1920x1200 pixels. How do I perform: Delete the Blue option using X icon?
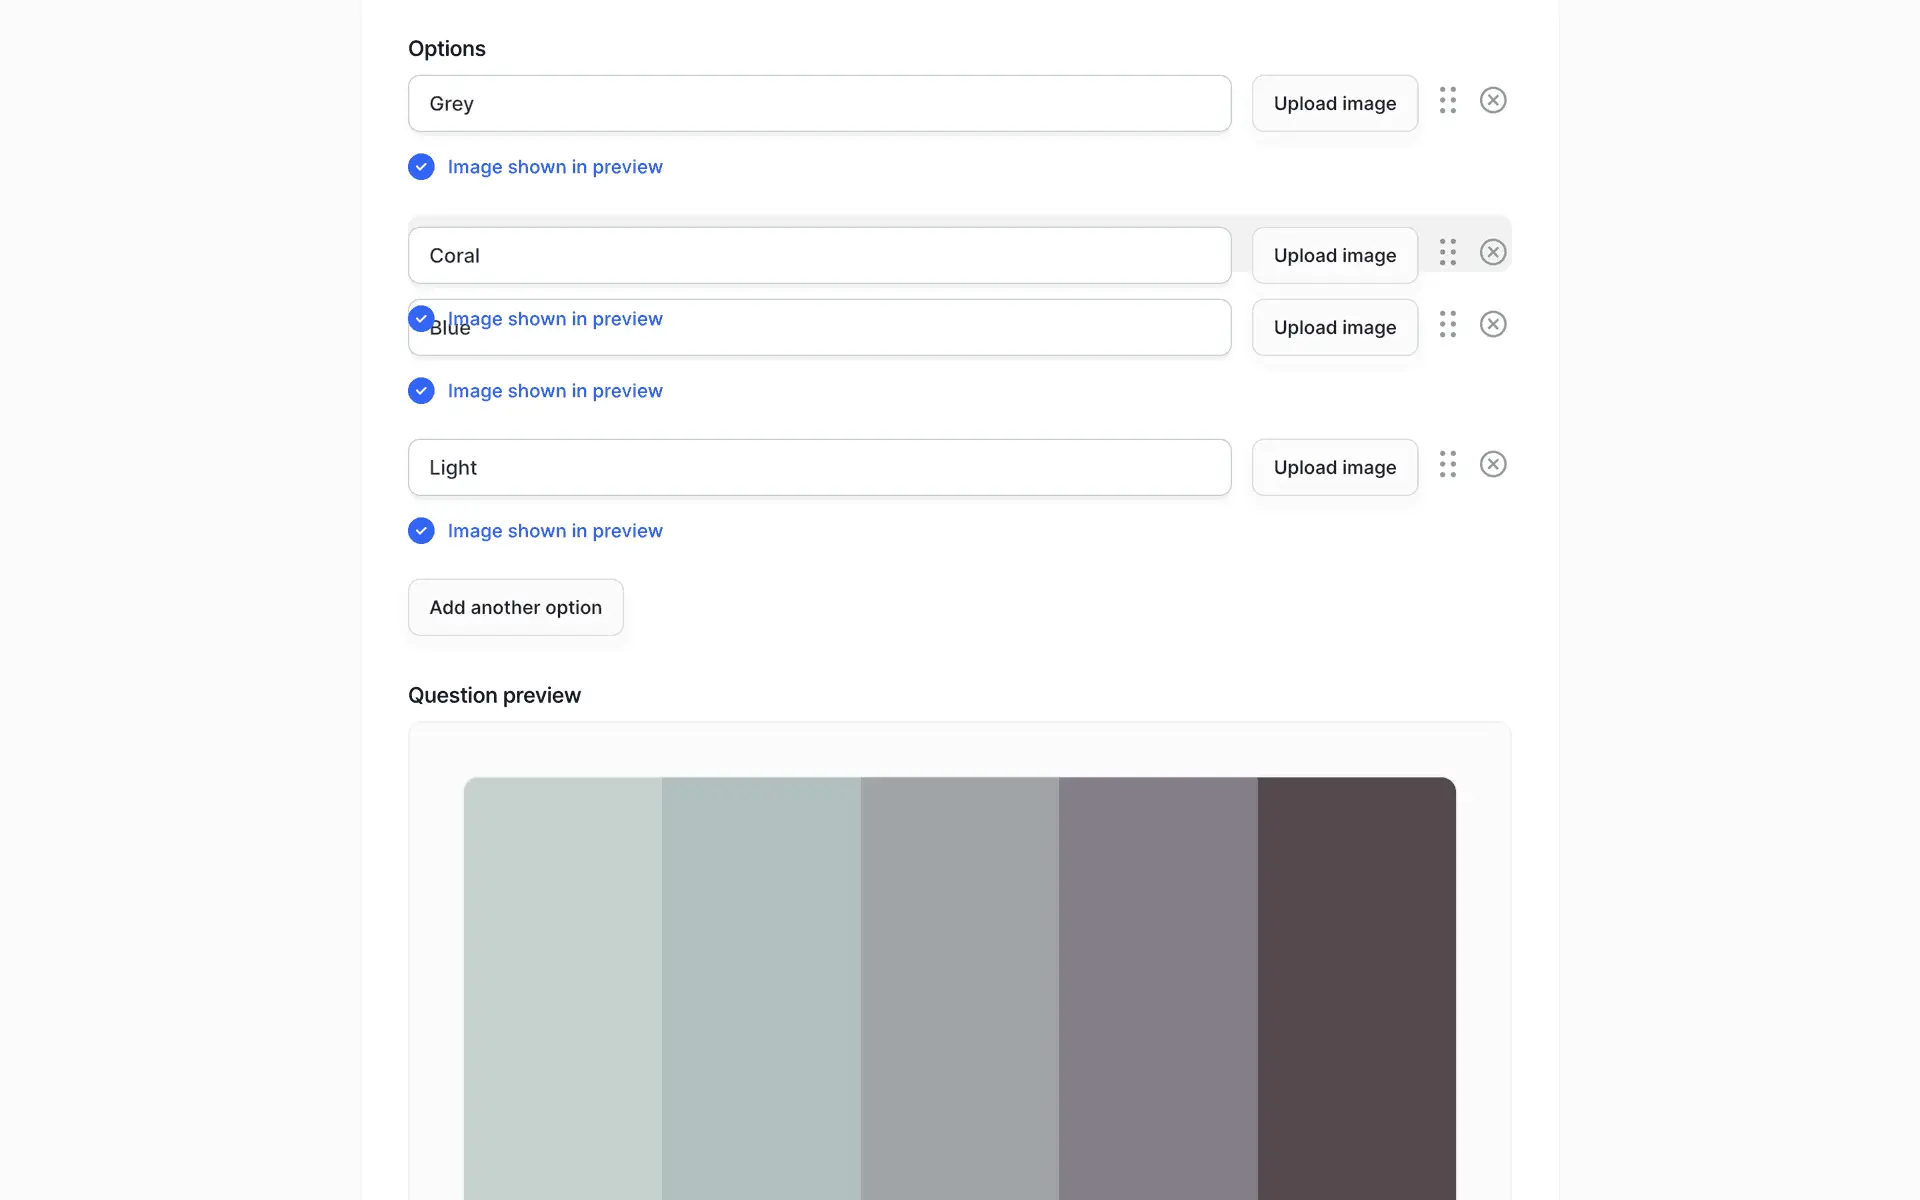click(x=1492, y=324)
